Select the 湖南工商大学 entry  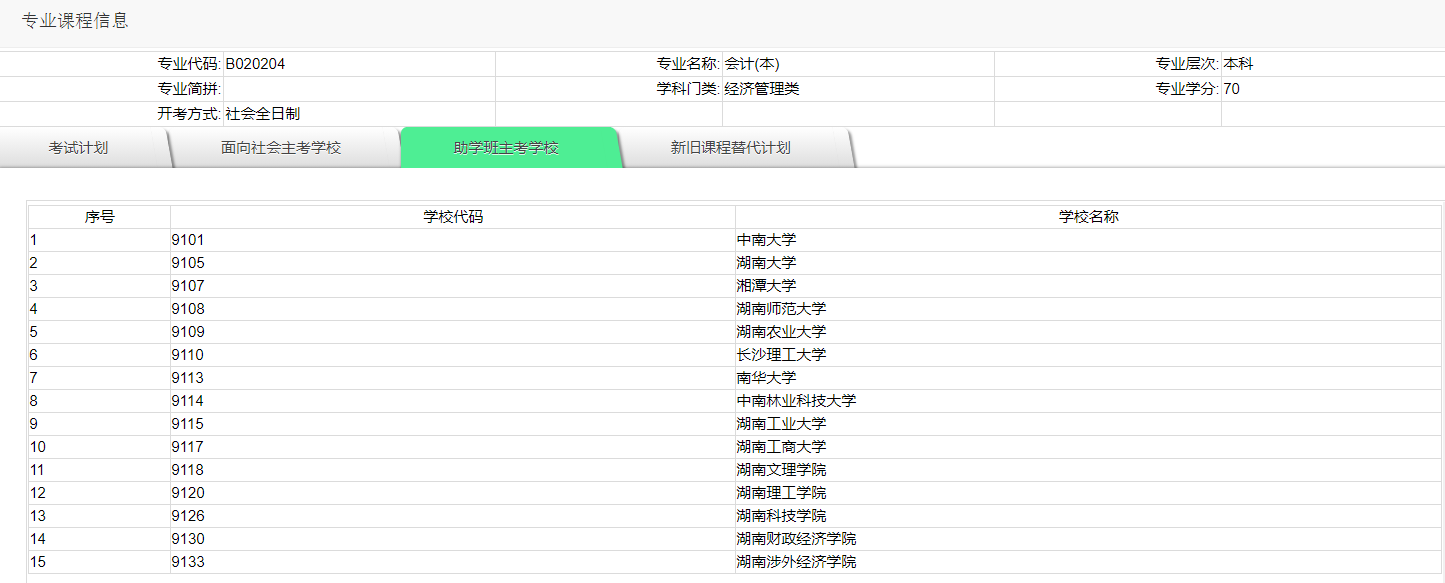[x=777, y=446]
